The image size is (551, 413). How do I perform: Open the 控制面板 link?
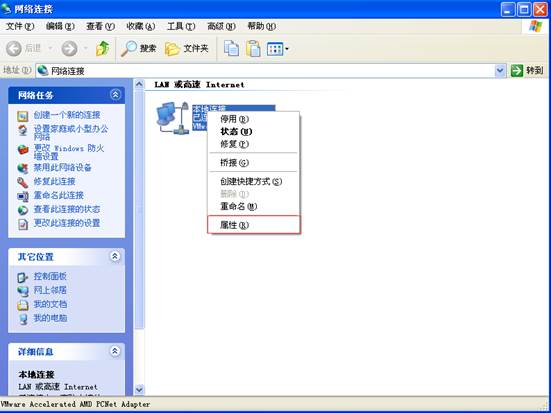point(50,276)
